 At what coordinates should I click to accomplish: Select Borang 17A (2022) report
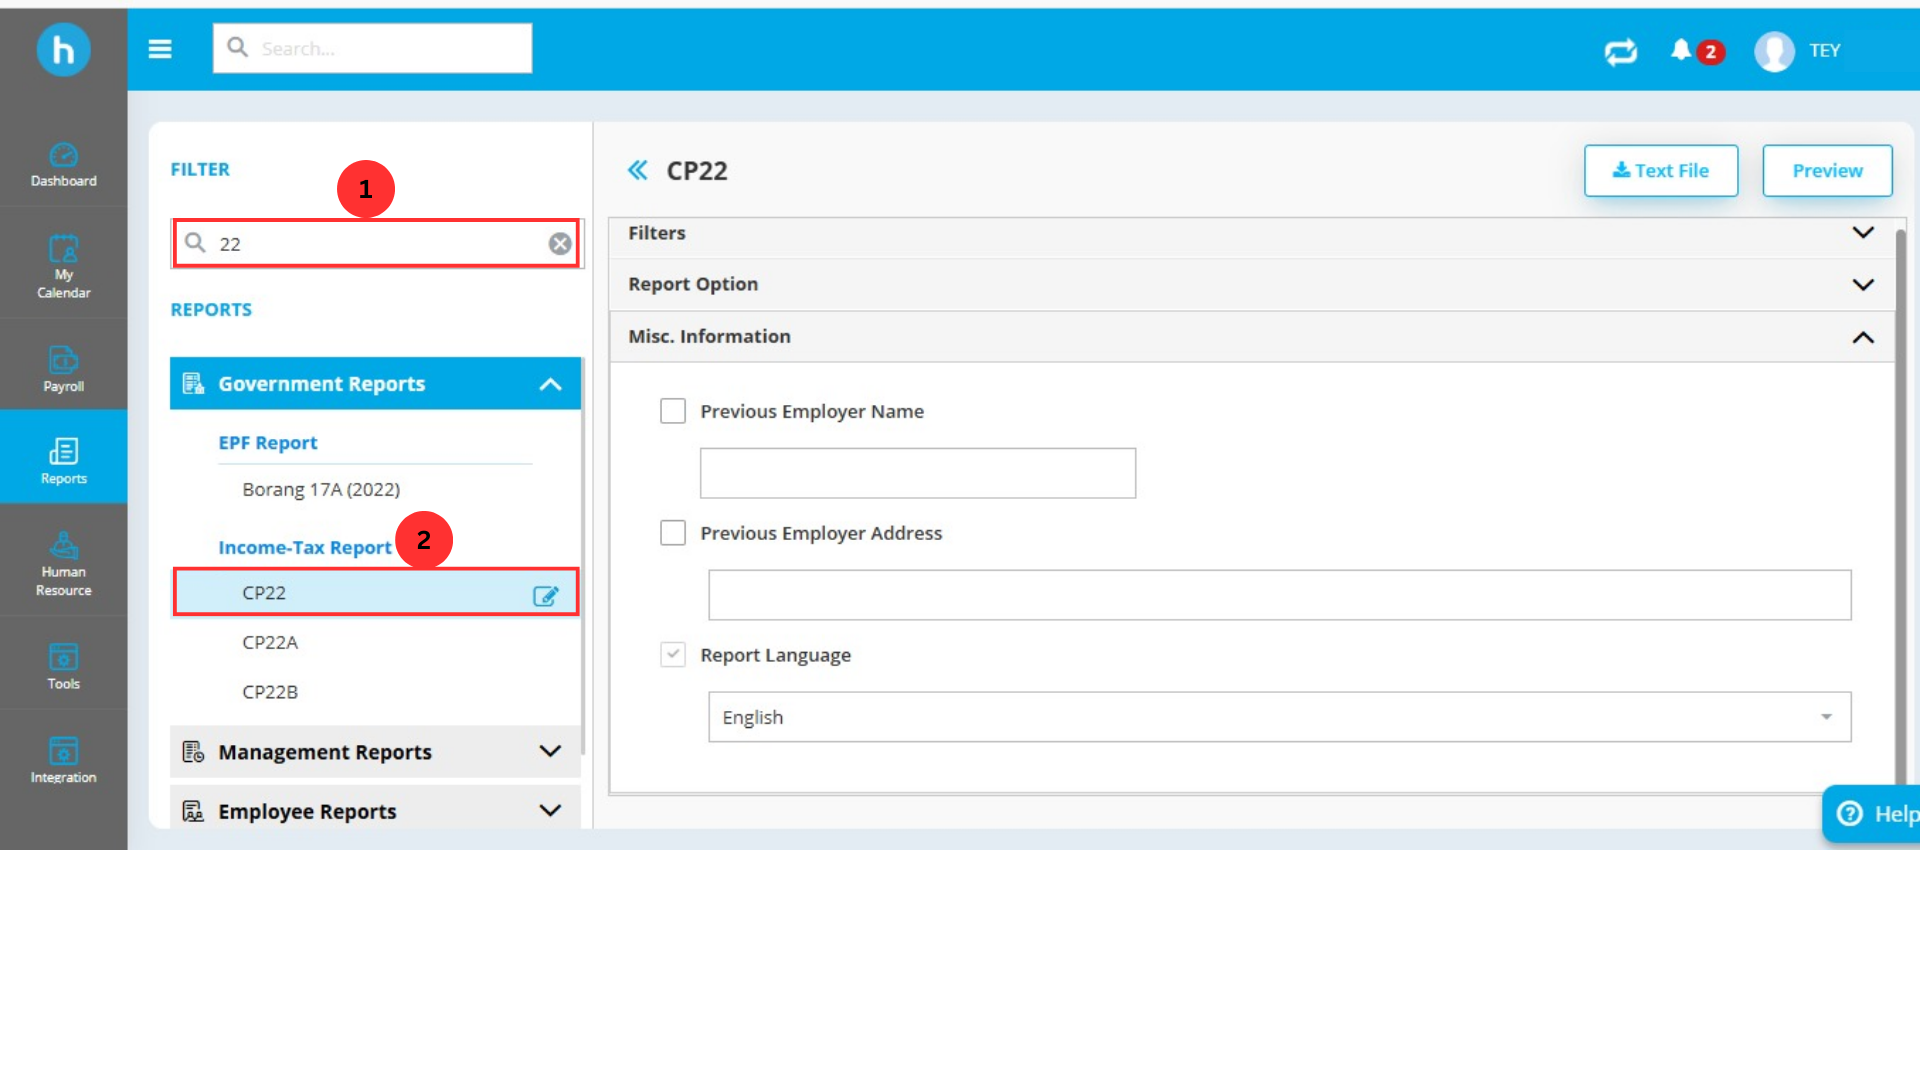coord(321,489)
